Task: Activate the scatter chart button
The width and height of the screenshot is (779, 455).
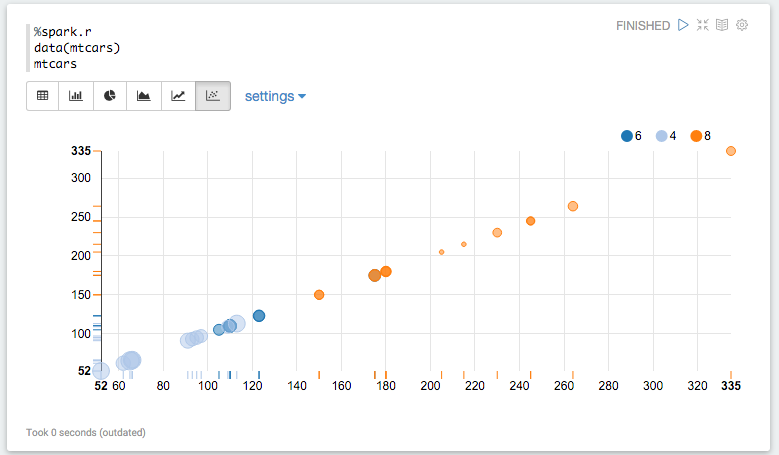Action: click(x=212, y=96)
